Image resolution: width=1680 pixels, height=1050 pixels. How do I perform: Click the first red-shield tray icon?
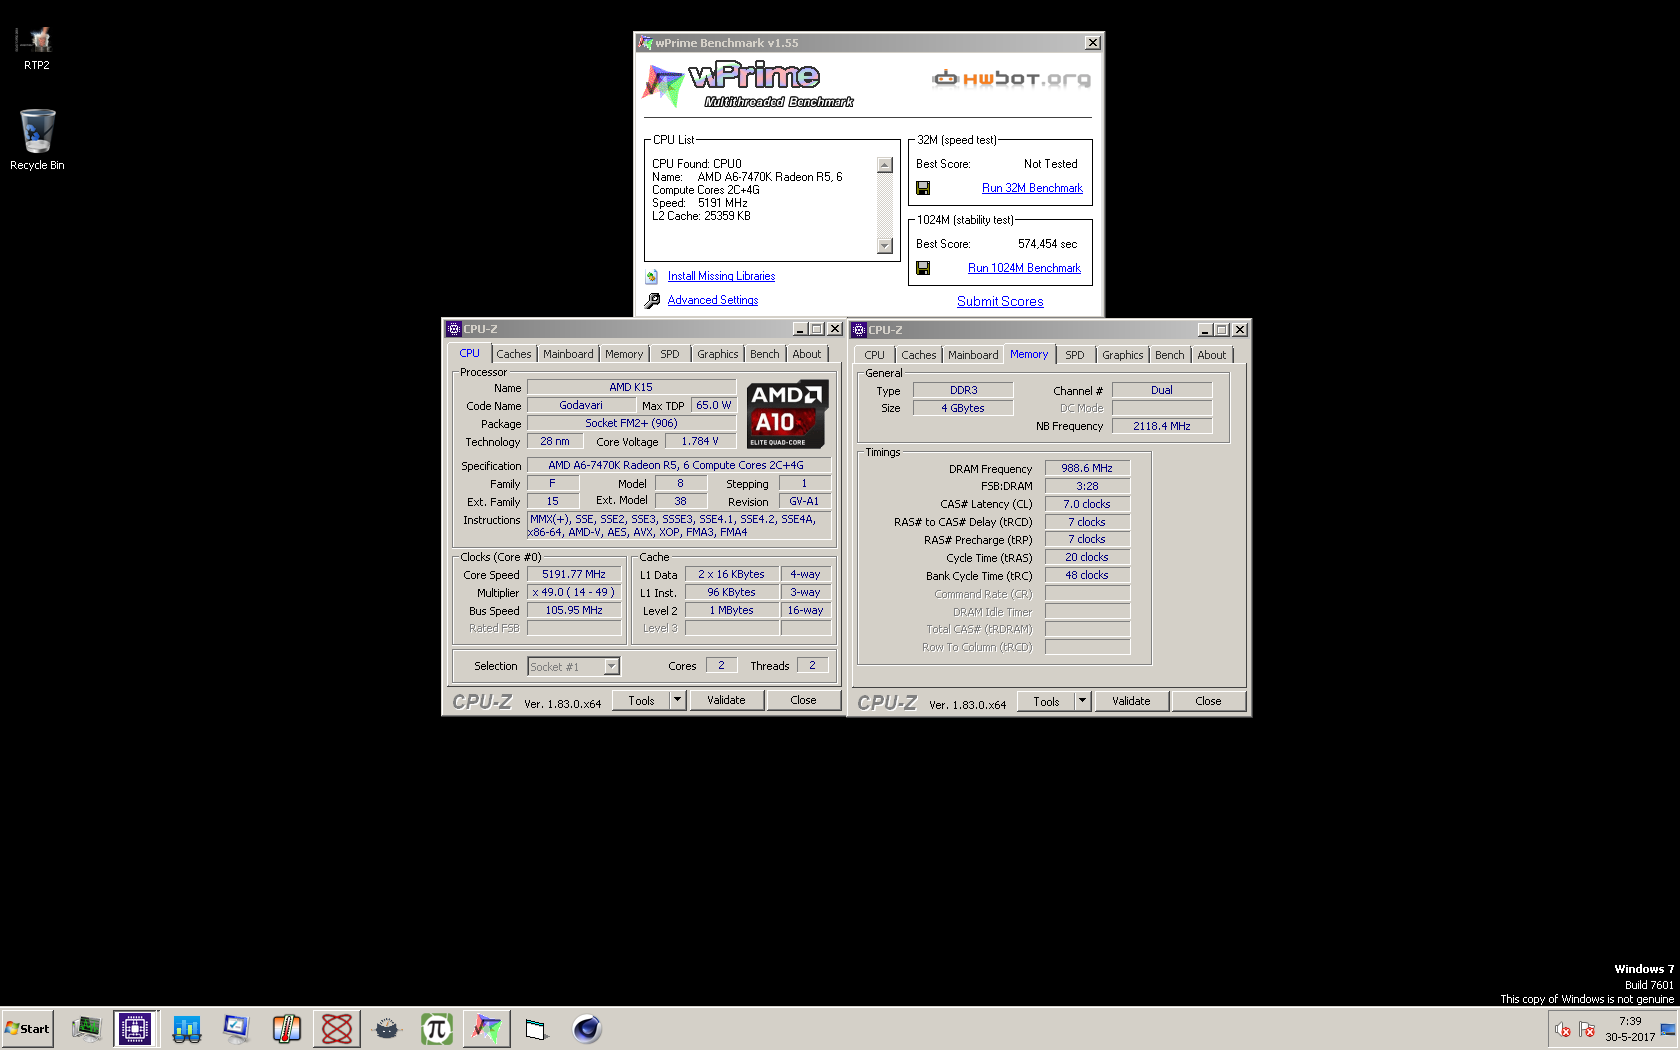(x=1563, y=1029)
